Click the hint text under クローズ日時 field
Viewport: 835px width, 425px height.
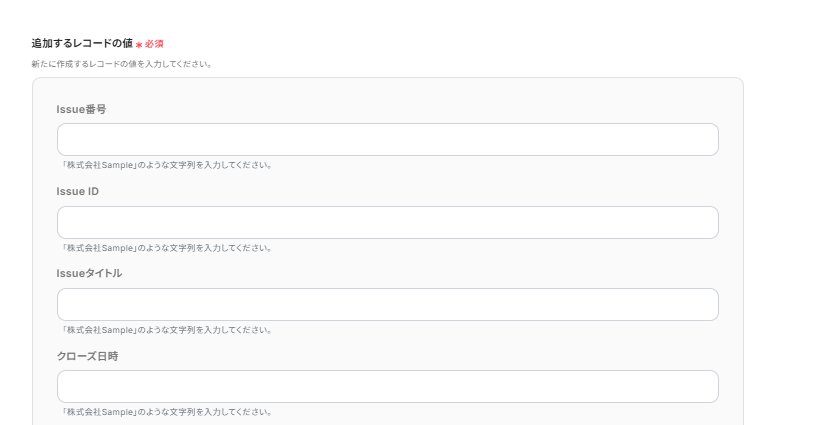(167, 412)
